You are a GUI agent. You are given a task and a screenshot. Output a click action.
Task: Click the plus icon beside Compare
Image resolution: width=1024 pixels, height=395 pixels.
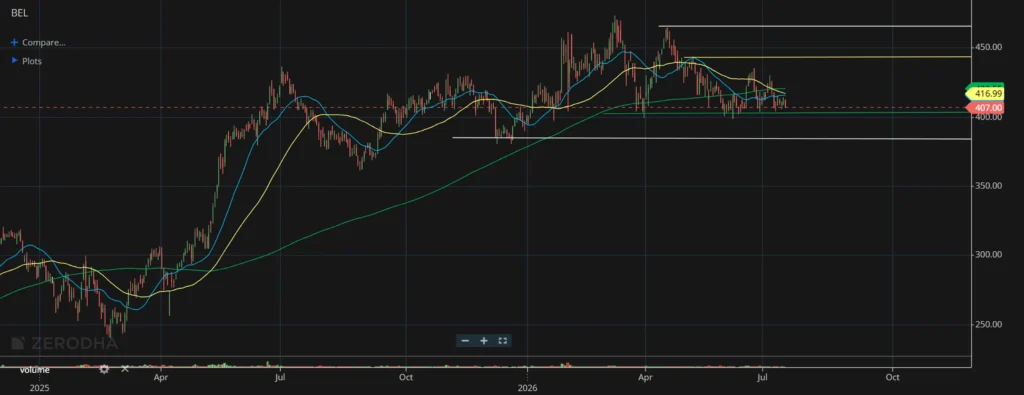point(14,42)
